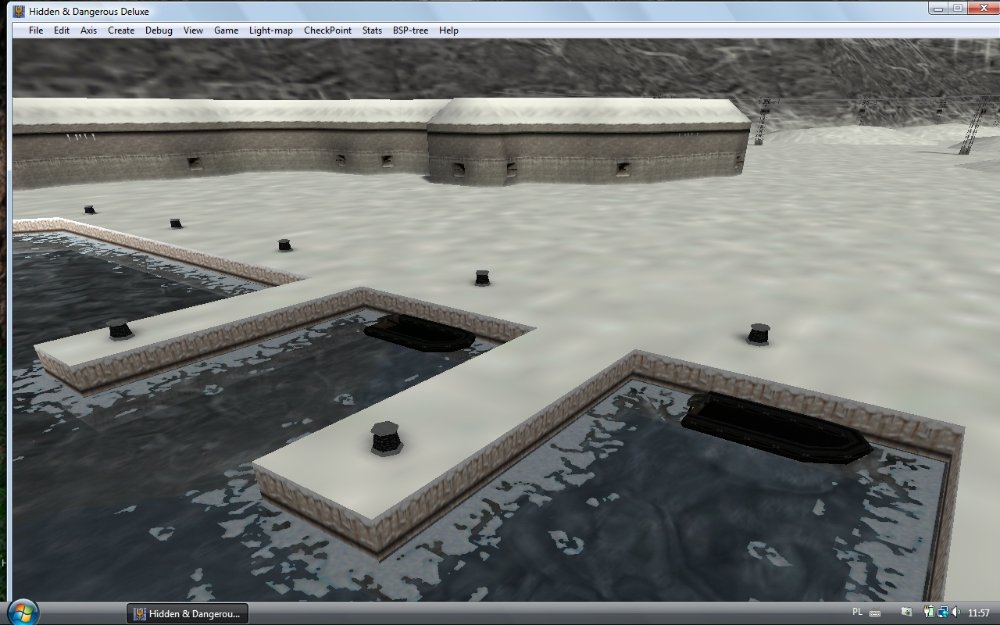Open the Windows Start menu orb
Viewport: 1000px width, 625px height.
pyautogui.click(x=22, y=612)
